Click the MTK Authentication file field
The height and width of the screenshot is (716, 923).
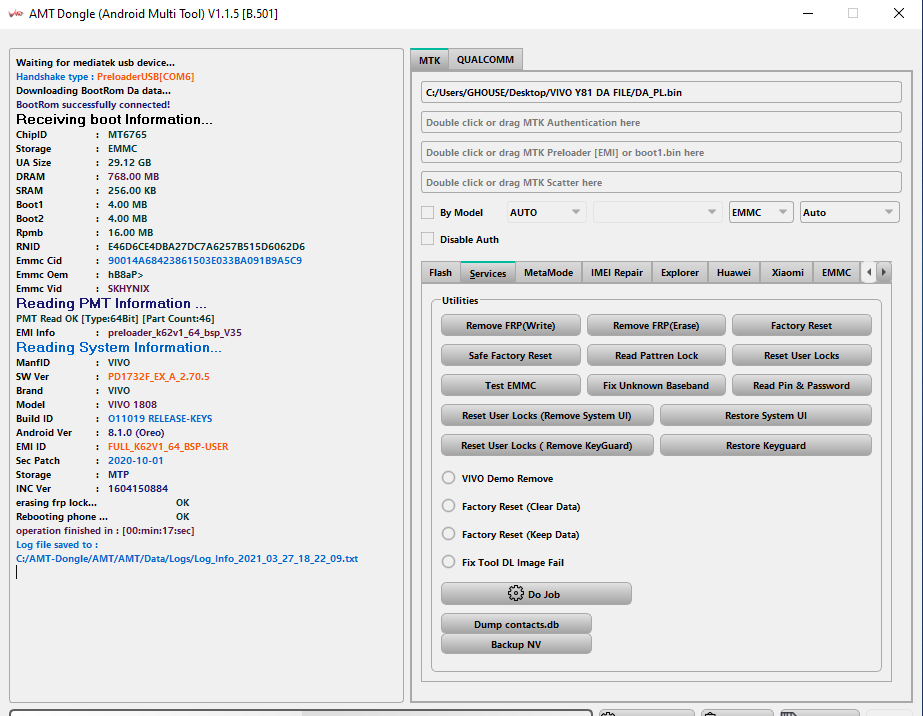pos(661,122)
